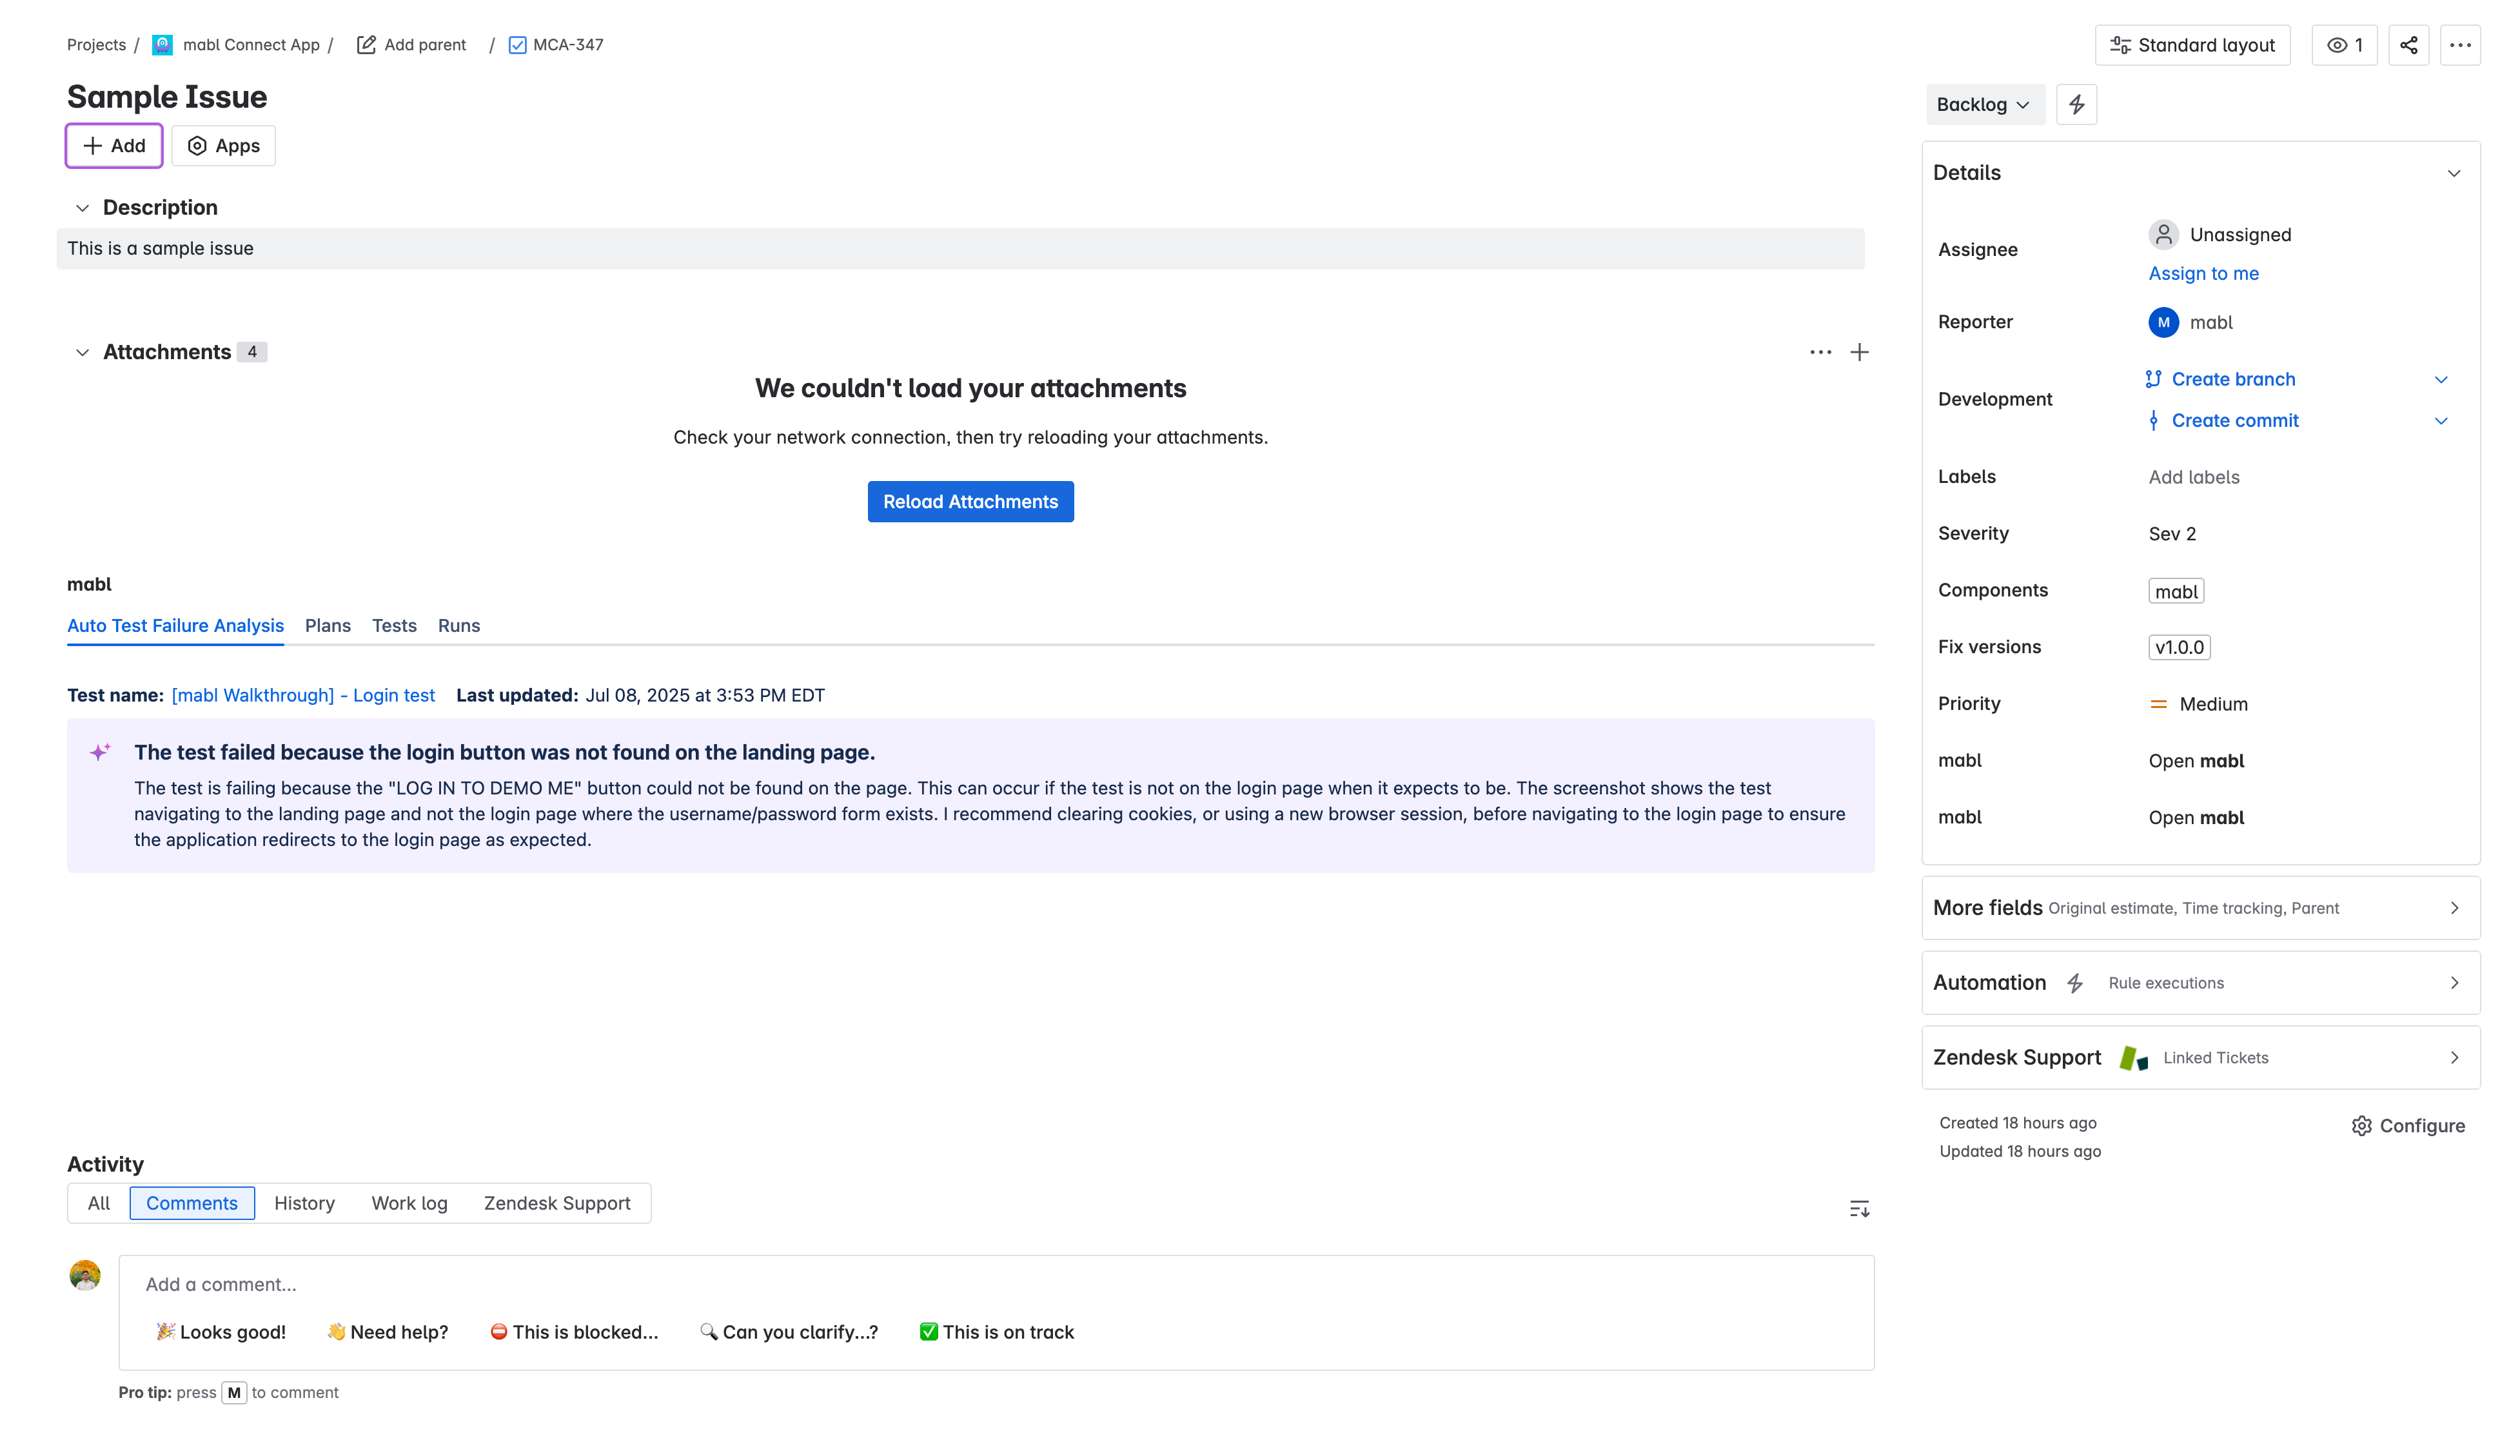Click the Standard layout button
Viewport: 2520px width, 1456px height.
2192,45
